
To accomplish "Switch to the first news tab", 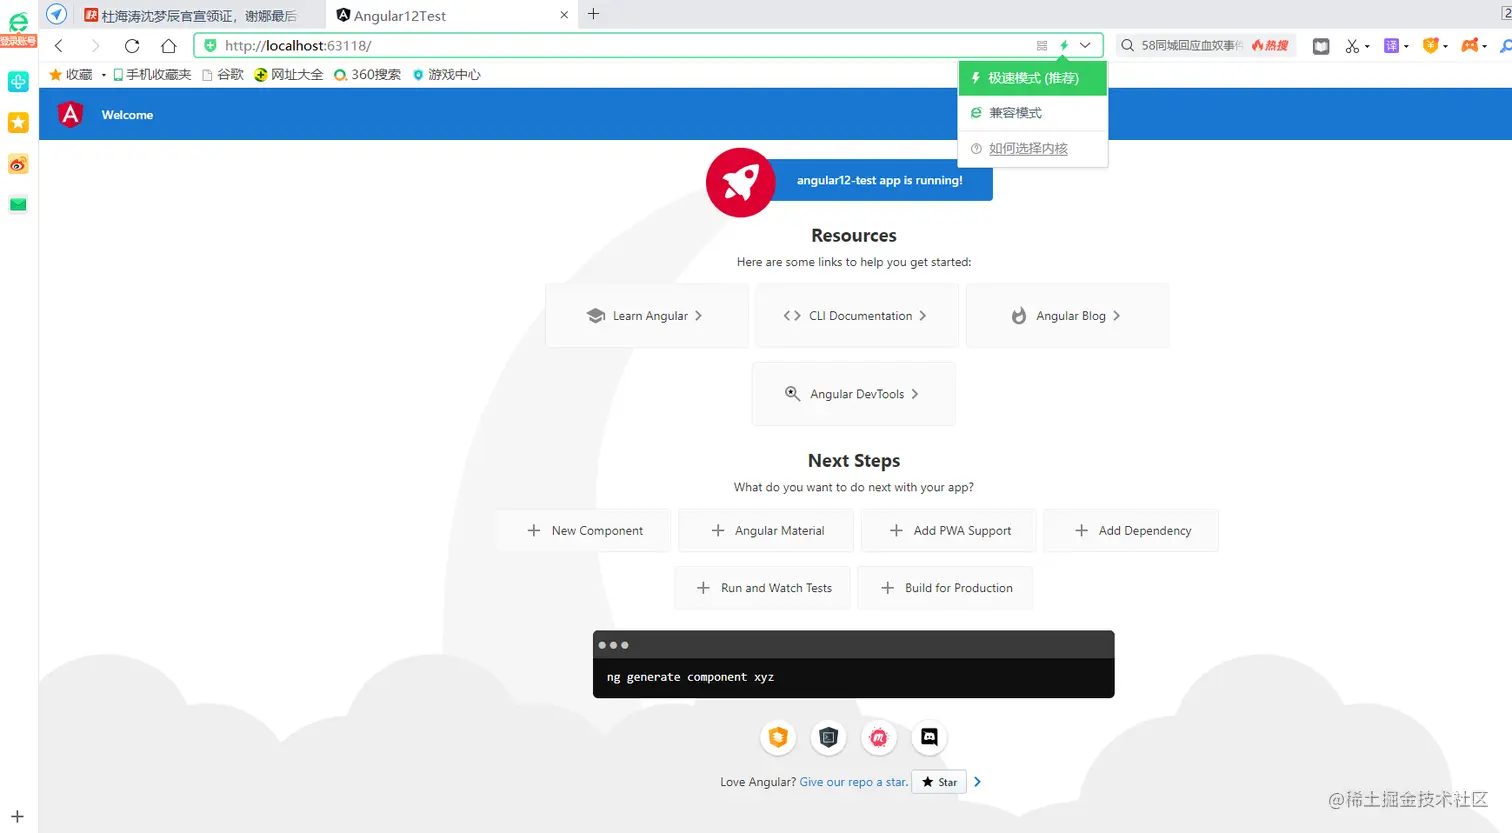I will (200, 15).
